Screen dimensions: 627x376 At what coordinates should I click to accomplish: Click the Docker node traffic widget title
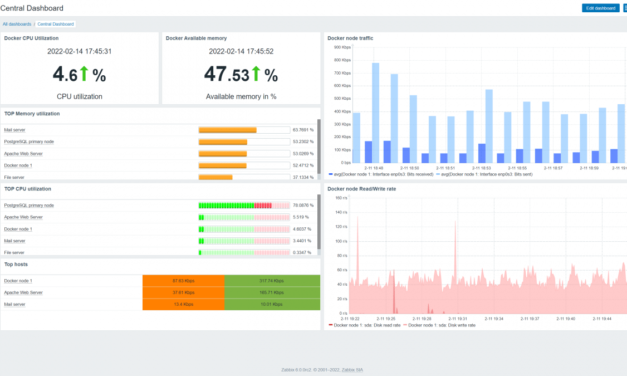click(x=350, y=38)
